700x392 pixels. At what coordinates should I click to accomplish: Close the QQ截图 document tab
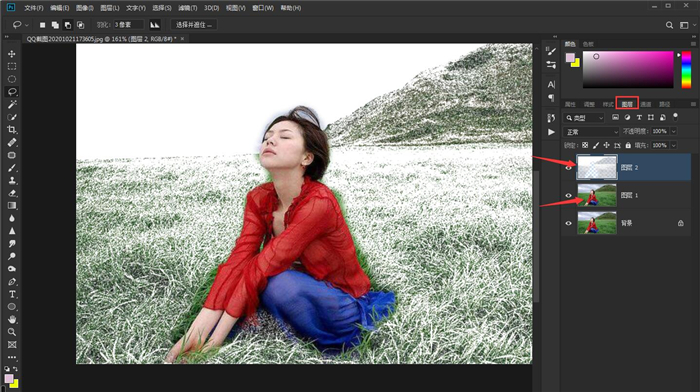(x=182, y=39)
